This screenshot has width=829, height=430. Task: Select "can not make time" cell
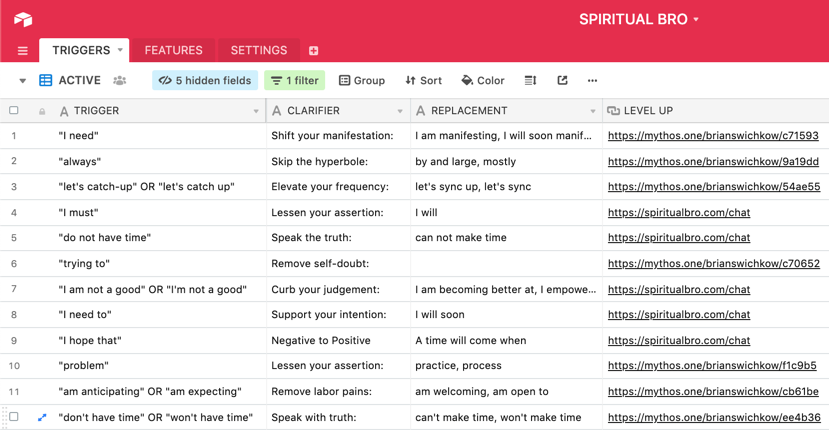click(506, 238)
